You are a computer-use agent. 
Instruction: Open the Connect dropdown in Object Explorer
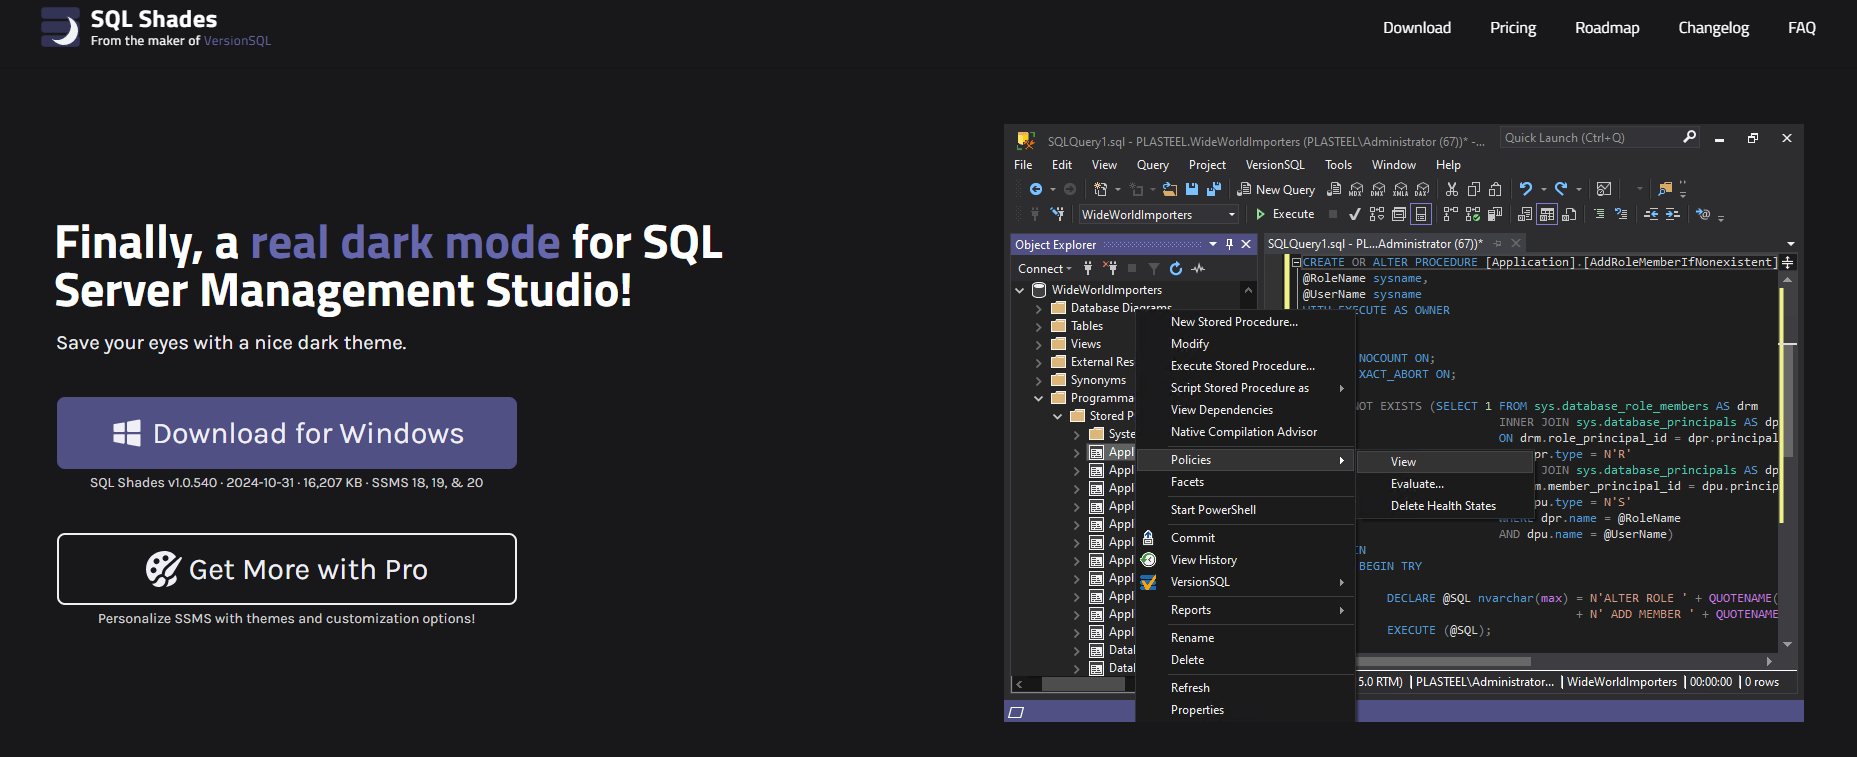coord(1045,268)
